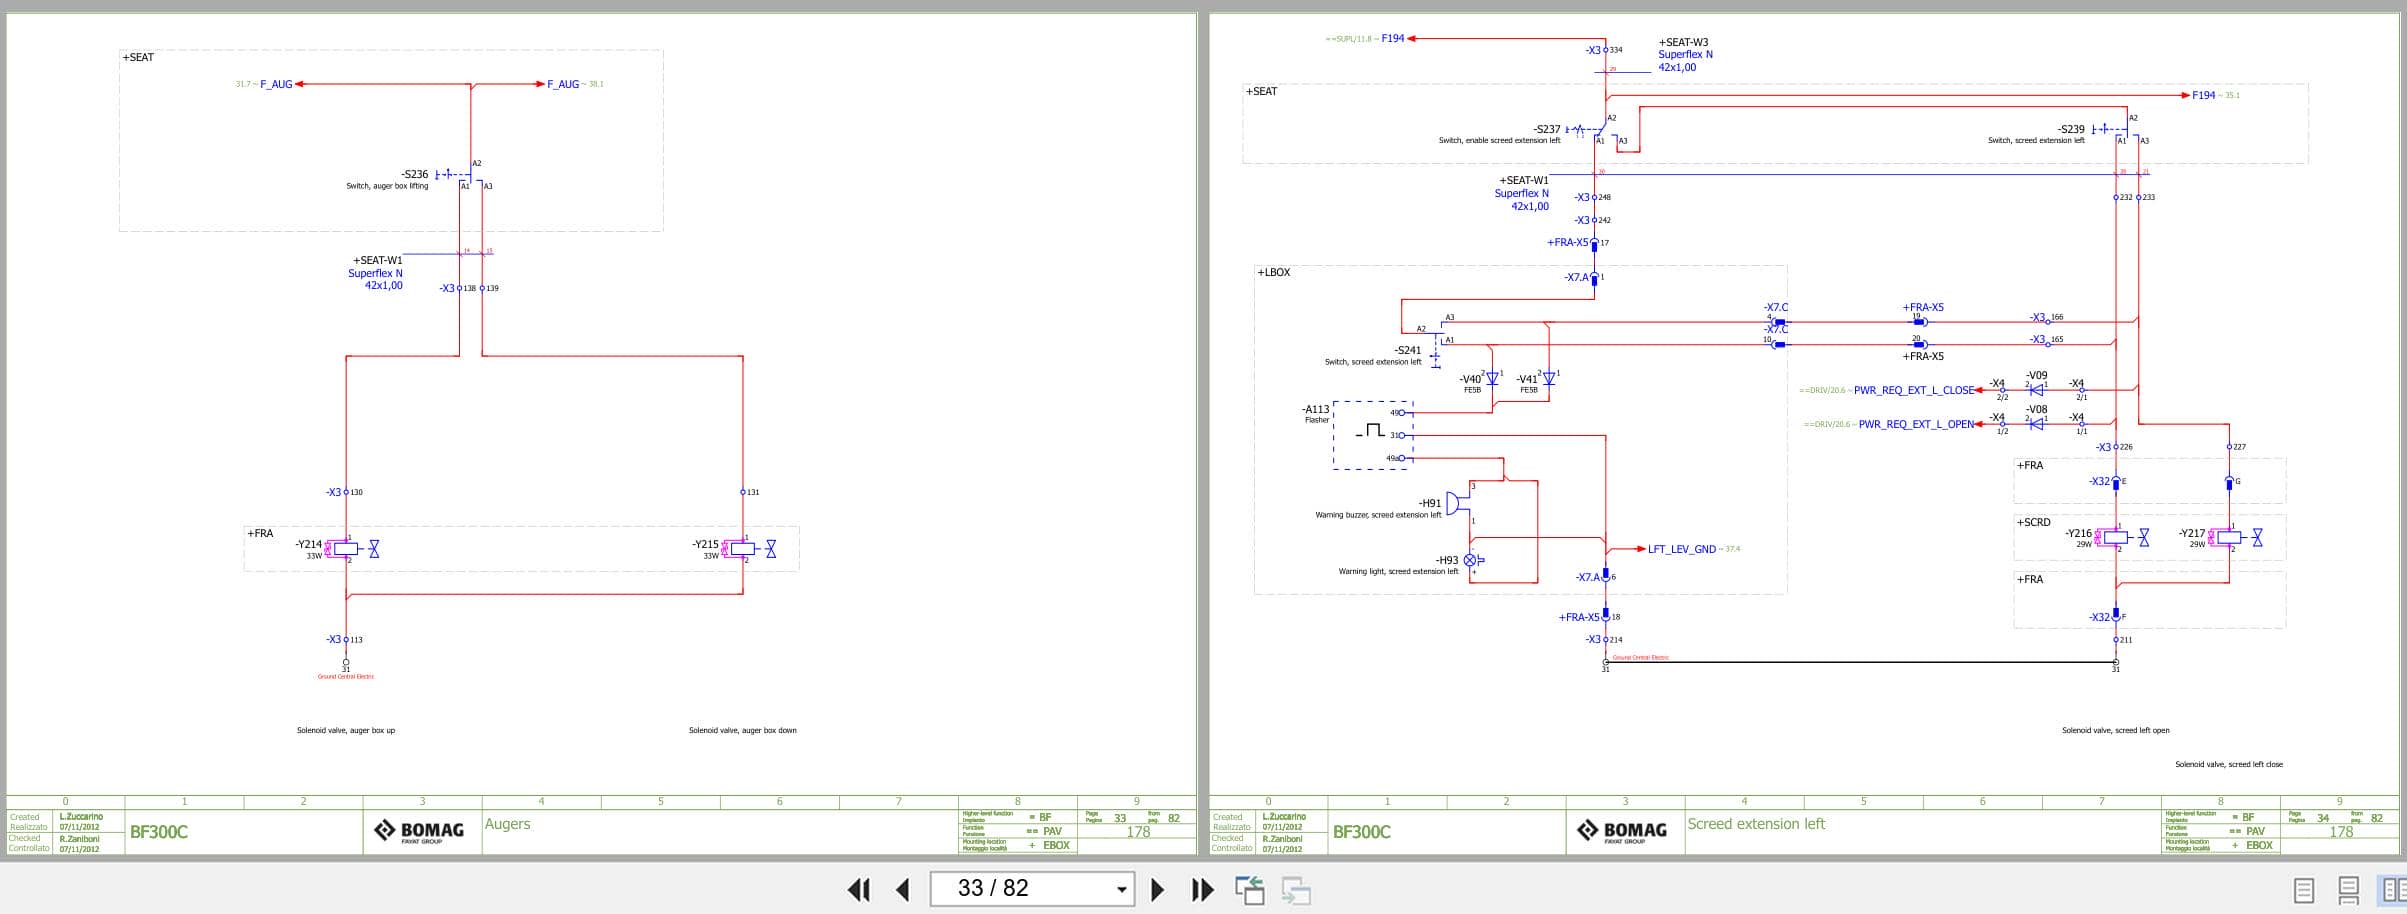
Task: Switch to continuous scrolling view
Action: tap(2349, 889)
